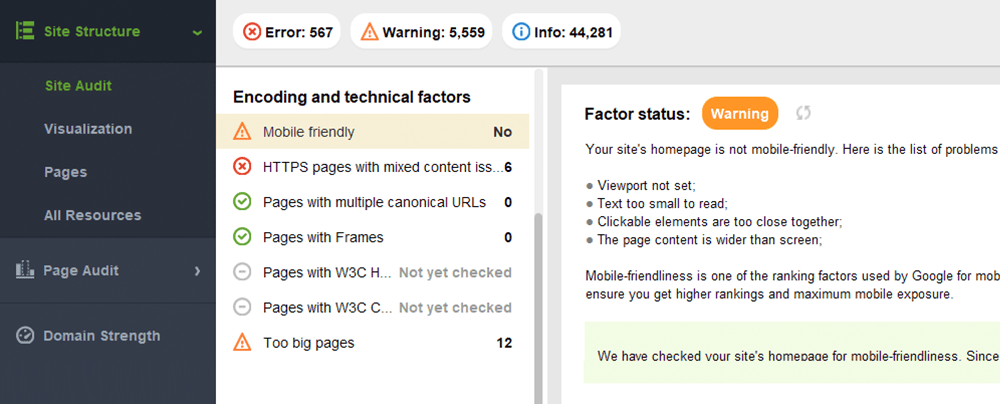Image resolution: width=1000 pixels, height=404 pixels.
Task: Click the error icon for HTTPS mixed content
Action: pos(242,167)
